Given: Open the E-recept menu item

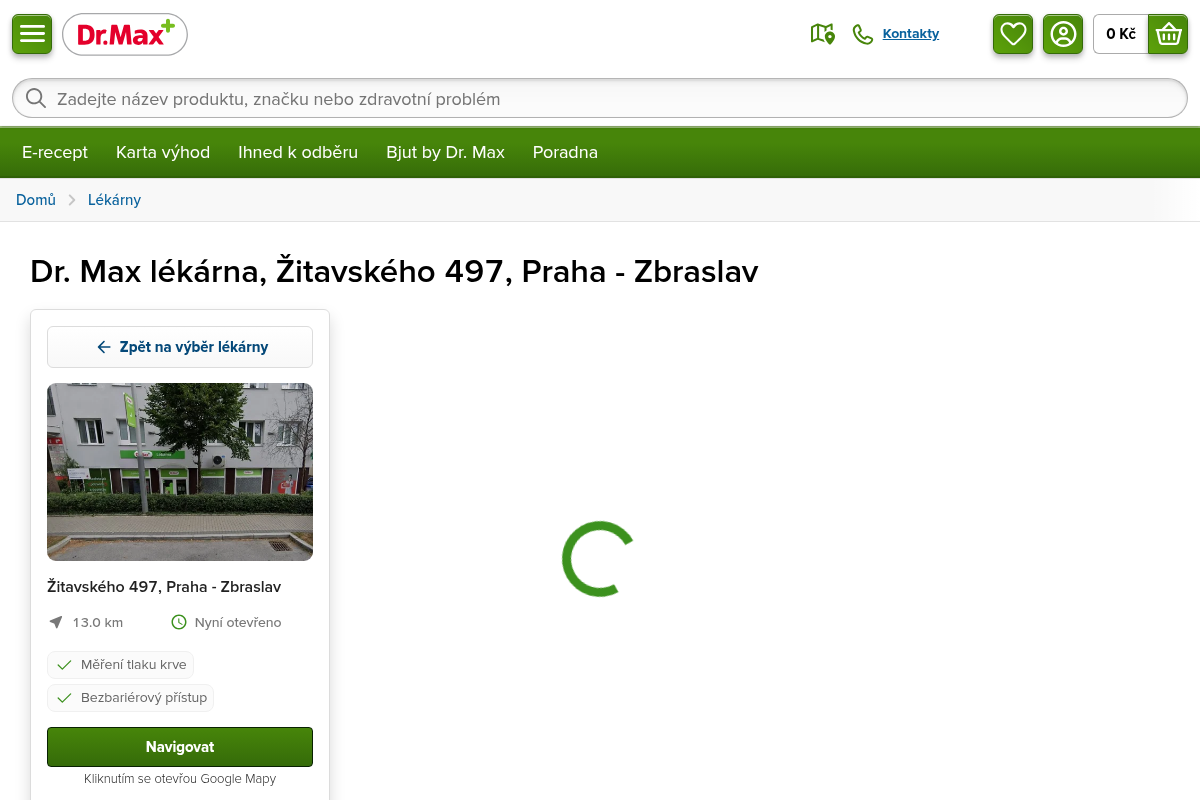Looking at the screenshot, I should [55, 152].
